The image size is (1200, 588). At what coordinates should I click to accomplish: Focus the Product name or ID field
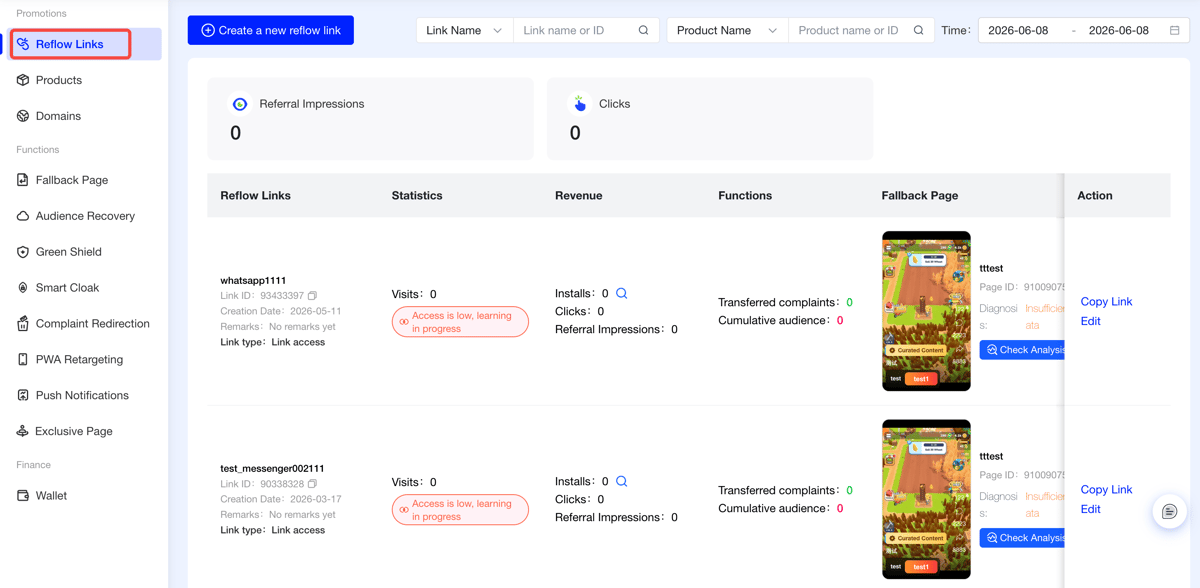pyautogui.click(x=849, y=30)
